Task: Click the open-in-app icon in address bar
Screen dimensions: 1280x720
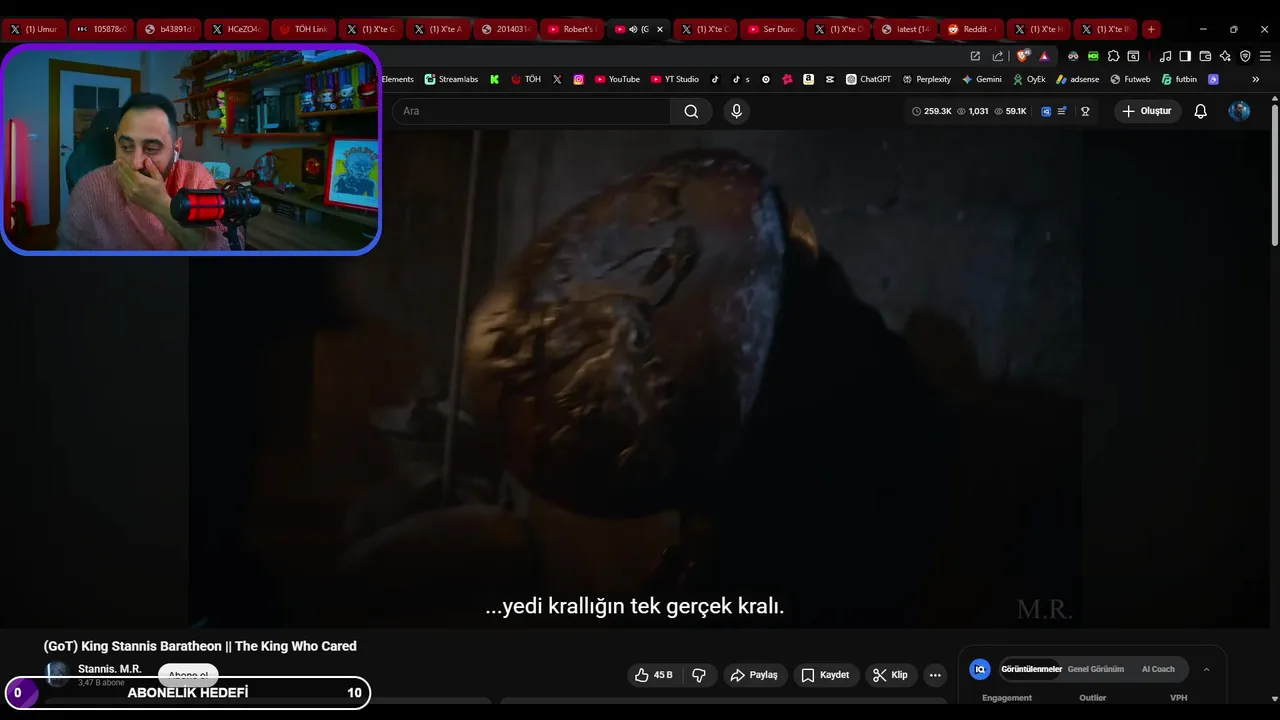Action: pos(975,56)
